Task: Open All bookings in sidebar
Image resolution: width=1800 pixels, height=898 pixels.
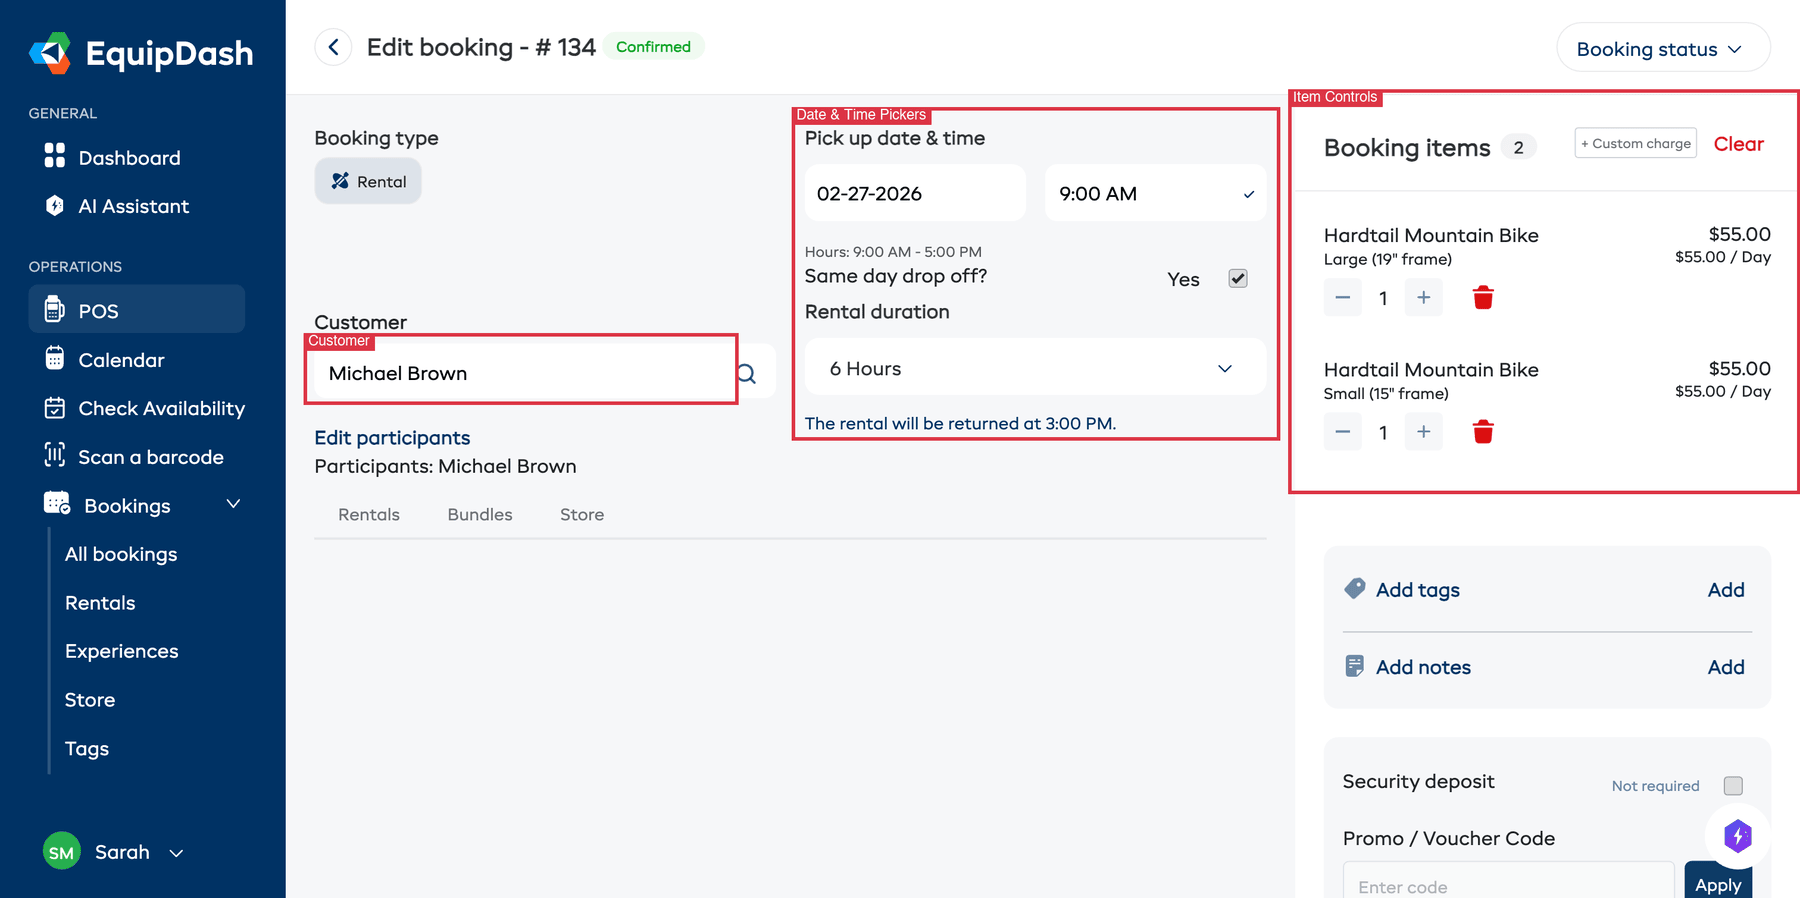Action: (x=121, y=554)
